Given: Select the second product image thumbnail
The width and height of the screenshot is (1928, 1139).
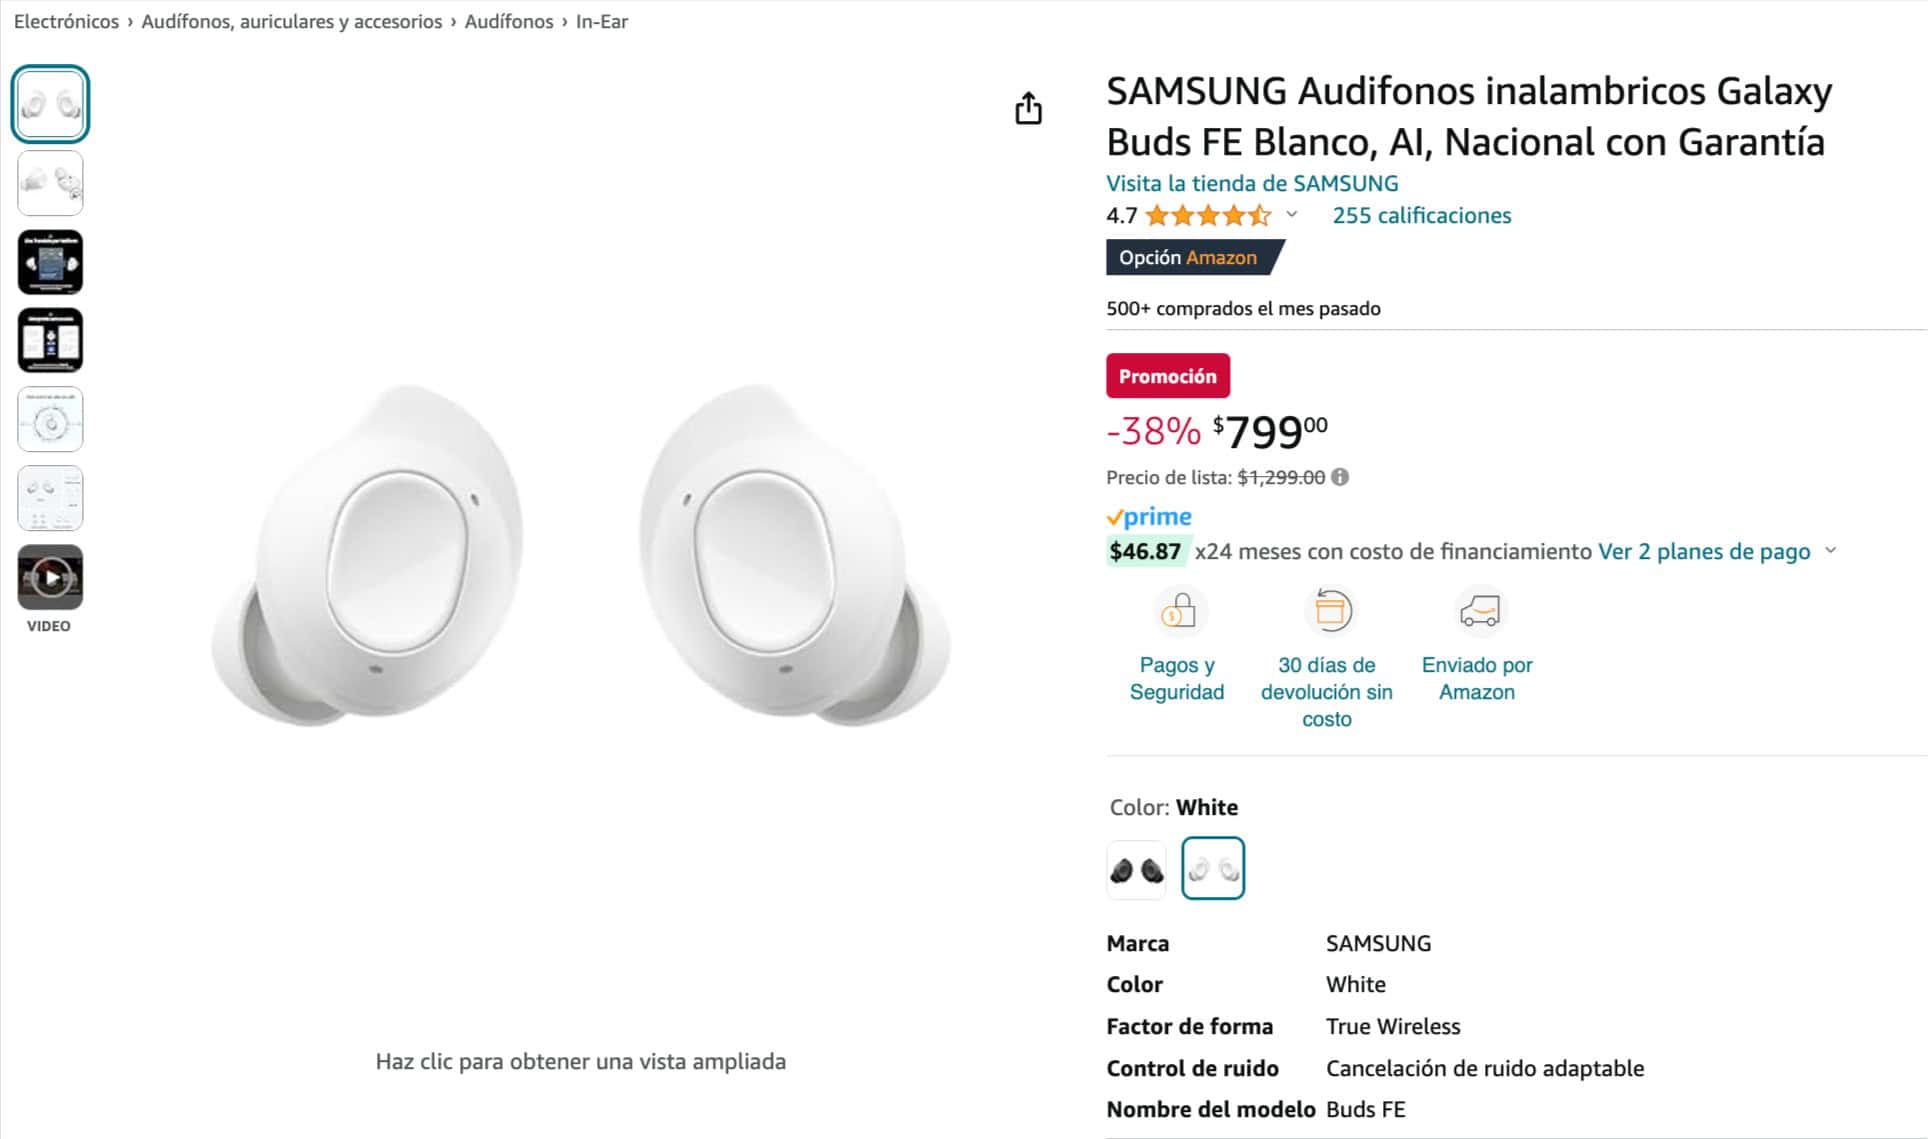Looking at the screenshot, I should (x=50, y=183).
